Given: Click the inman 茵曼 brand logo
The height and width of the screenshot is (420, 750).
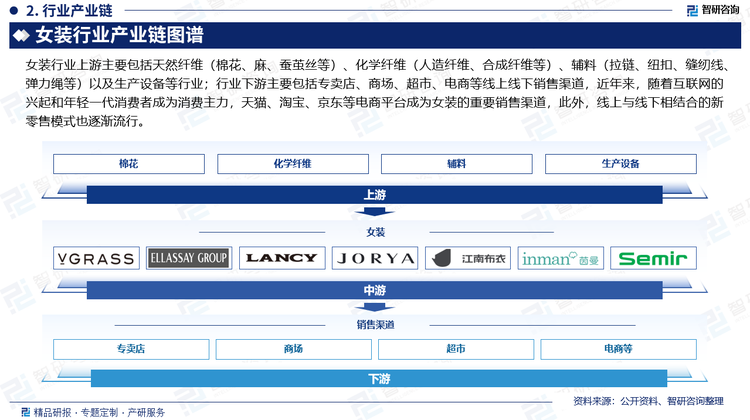Looking at the screenshot, I should pyautogui.click(x=561, y=258).
